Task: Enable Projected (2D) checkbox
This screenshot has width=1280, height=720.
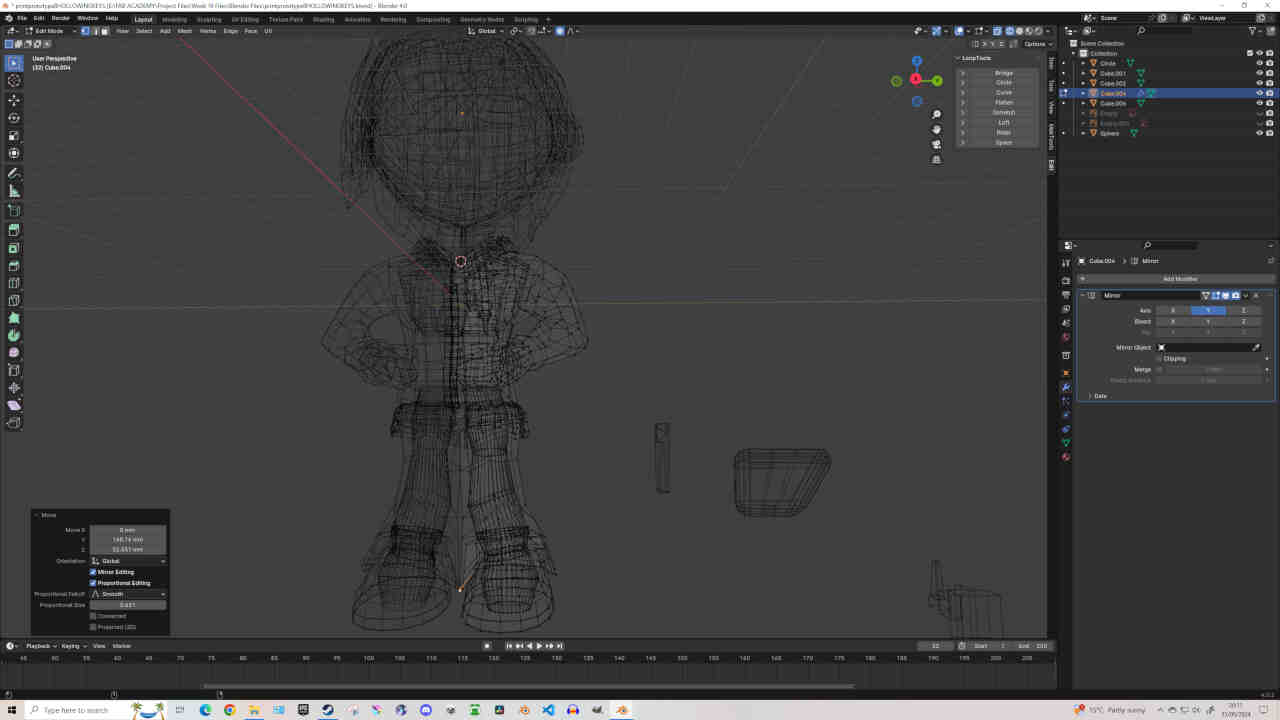Action: (93, 627)
